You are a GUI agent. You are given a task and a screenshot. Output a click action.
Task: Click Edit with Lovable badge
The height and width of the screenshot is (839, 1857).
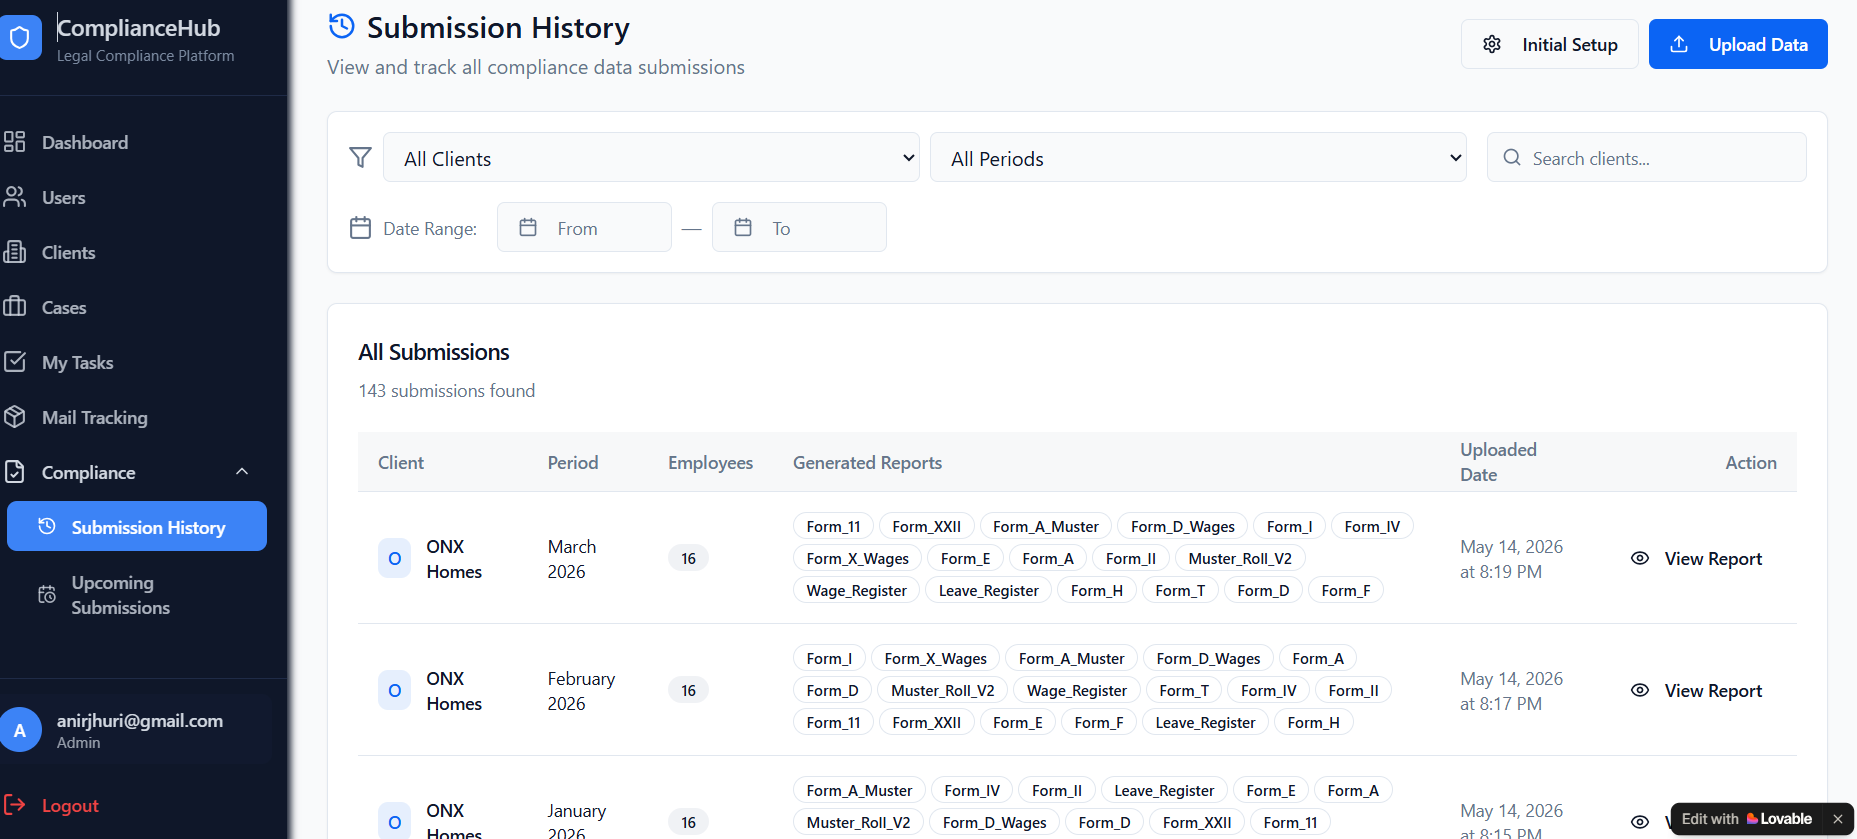[x=1747, y=819]
